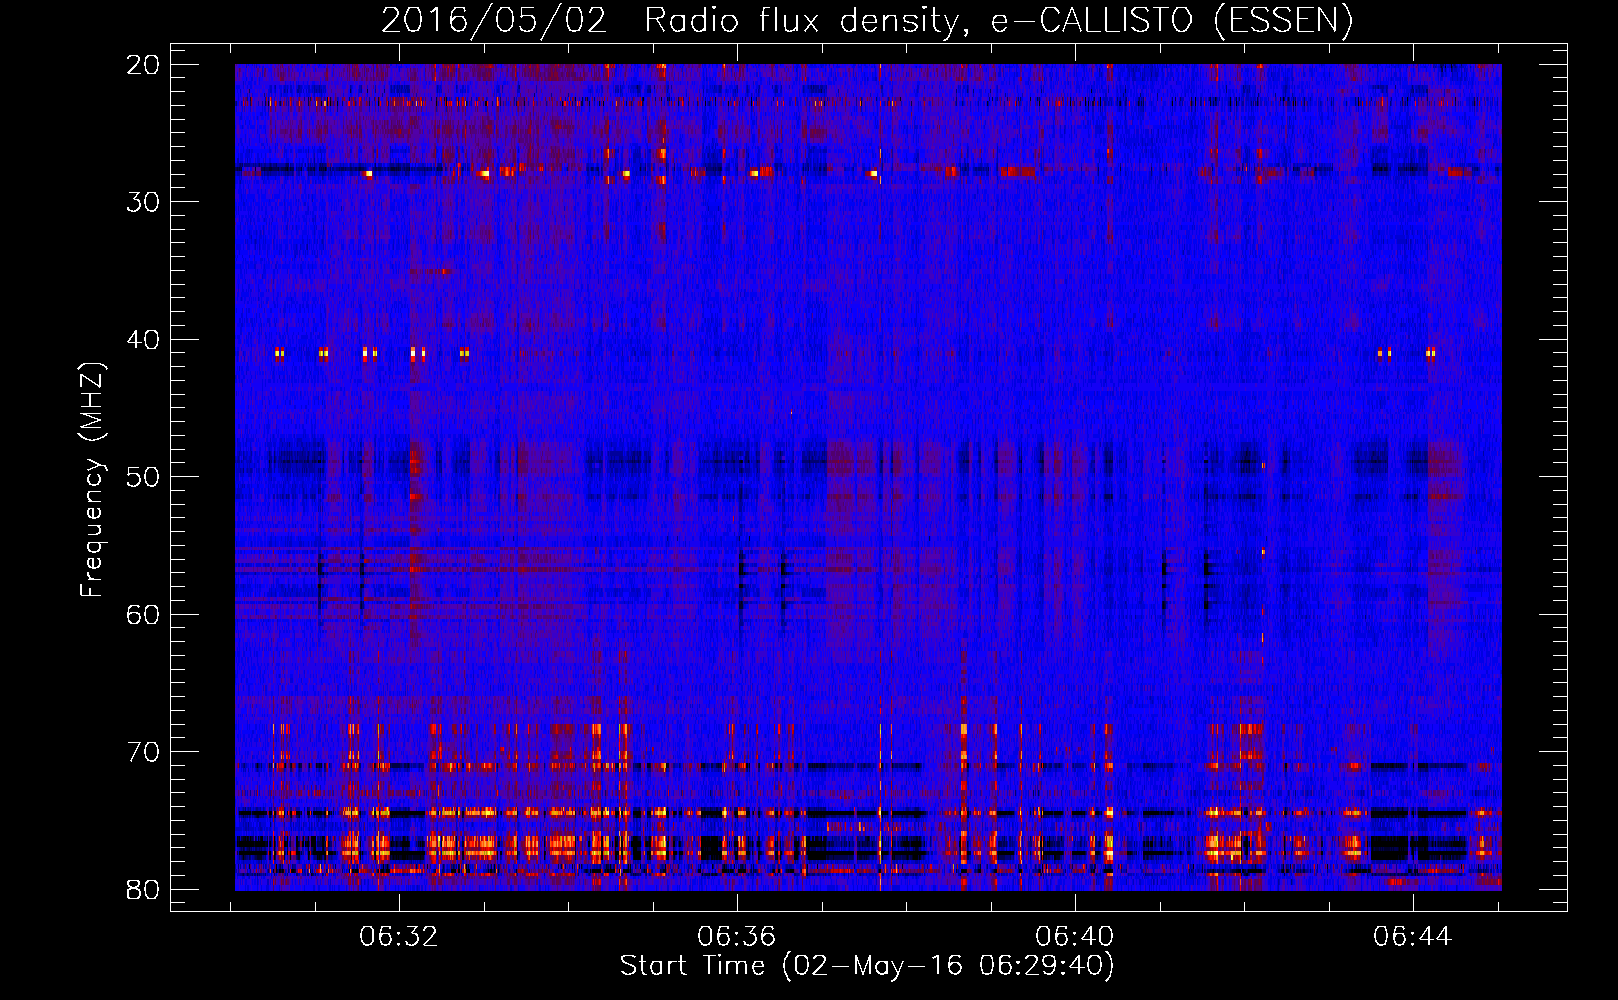Click the Start Time axis label
This screenshot has width=1618, height=1000.
click(x=867, y=966)
